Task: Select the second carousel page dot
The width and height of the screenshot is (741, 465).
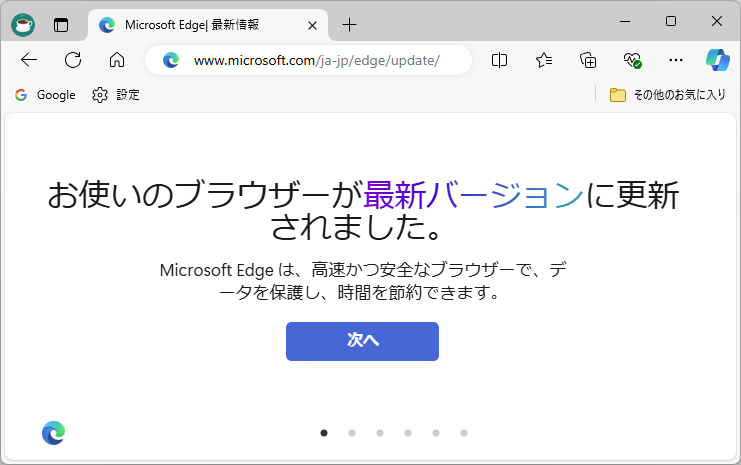Action: [x=352, y=433]
